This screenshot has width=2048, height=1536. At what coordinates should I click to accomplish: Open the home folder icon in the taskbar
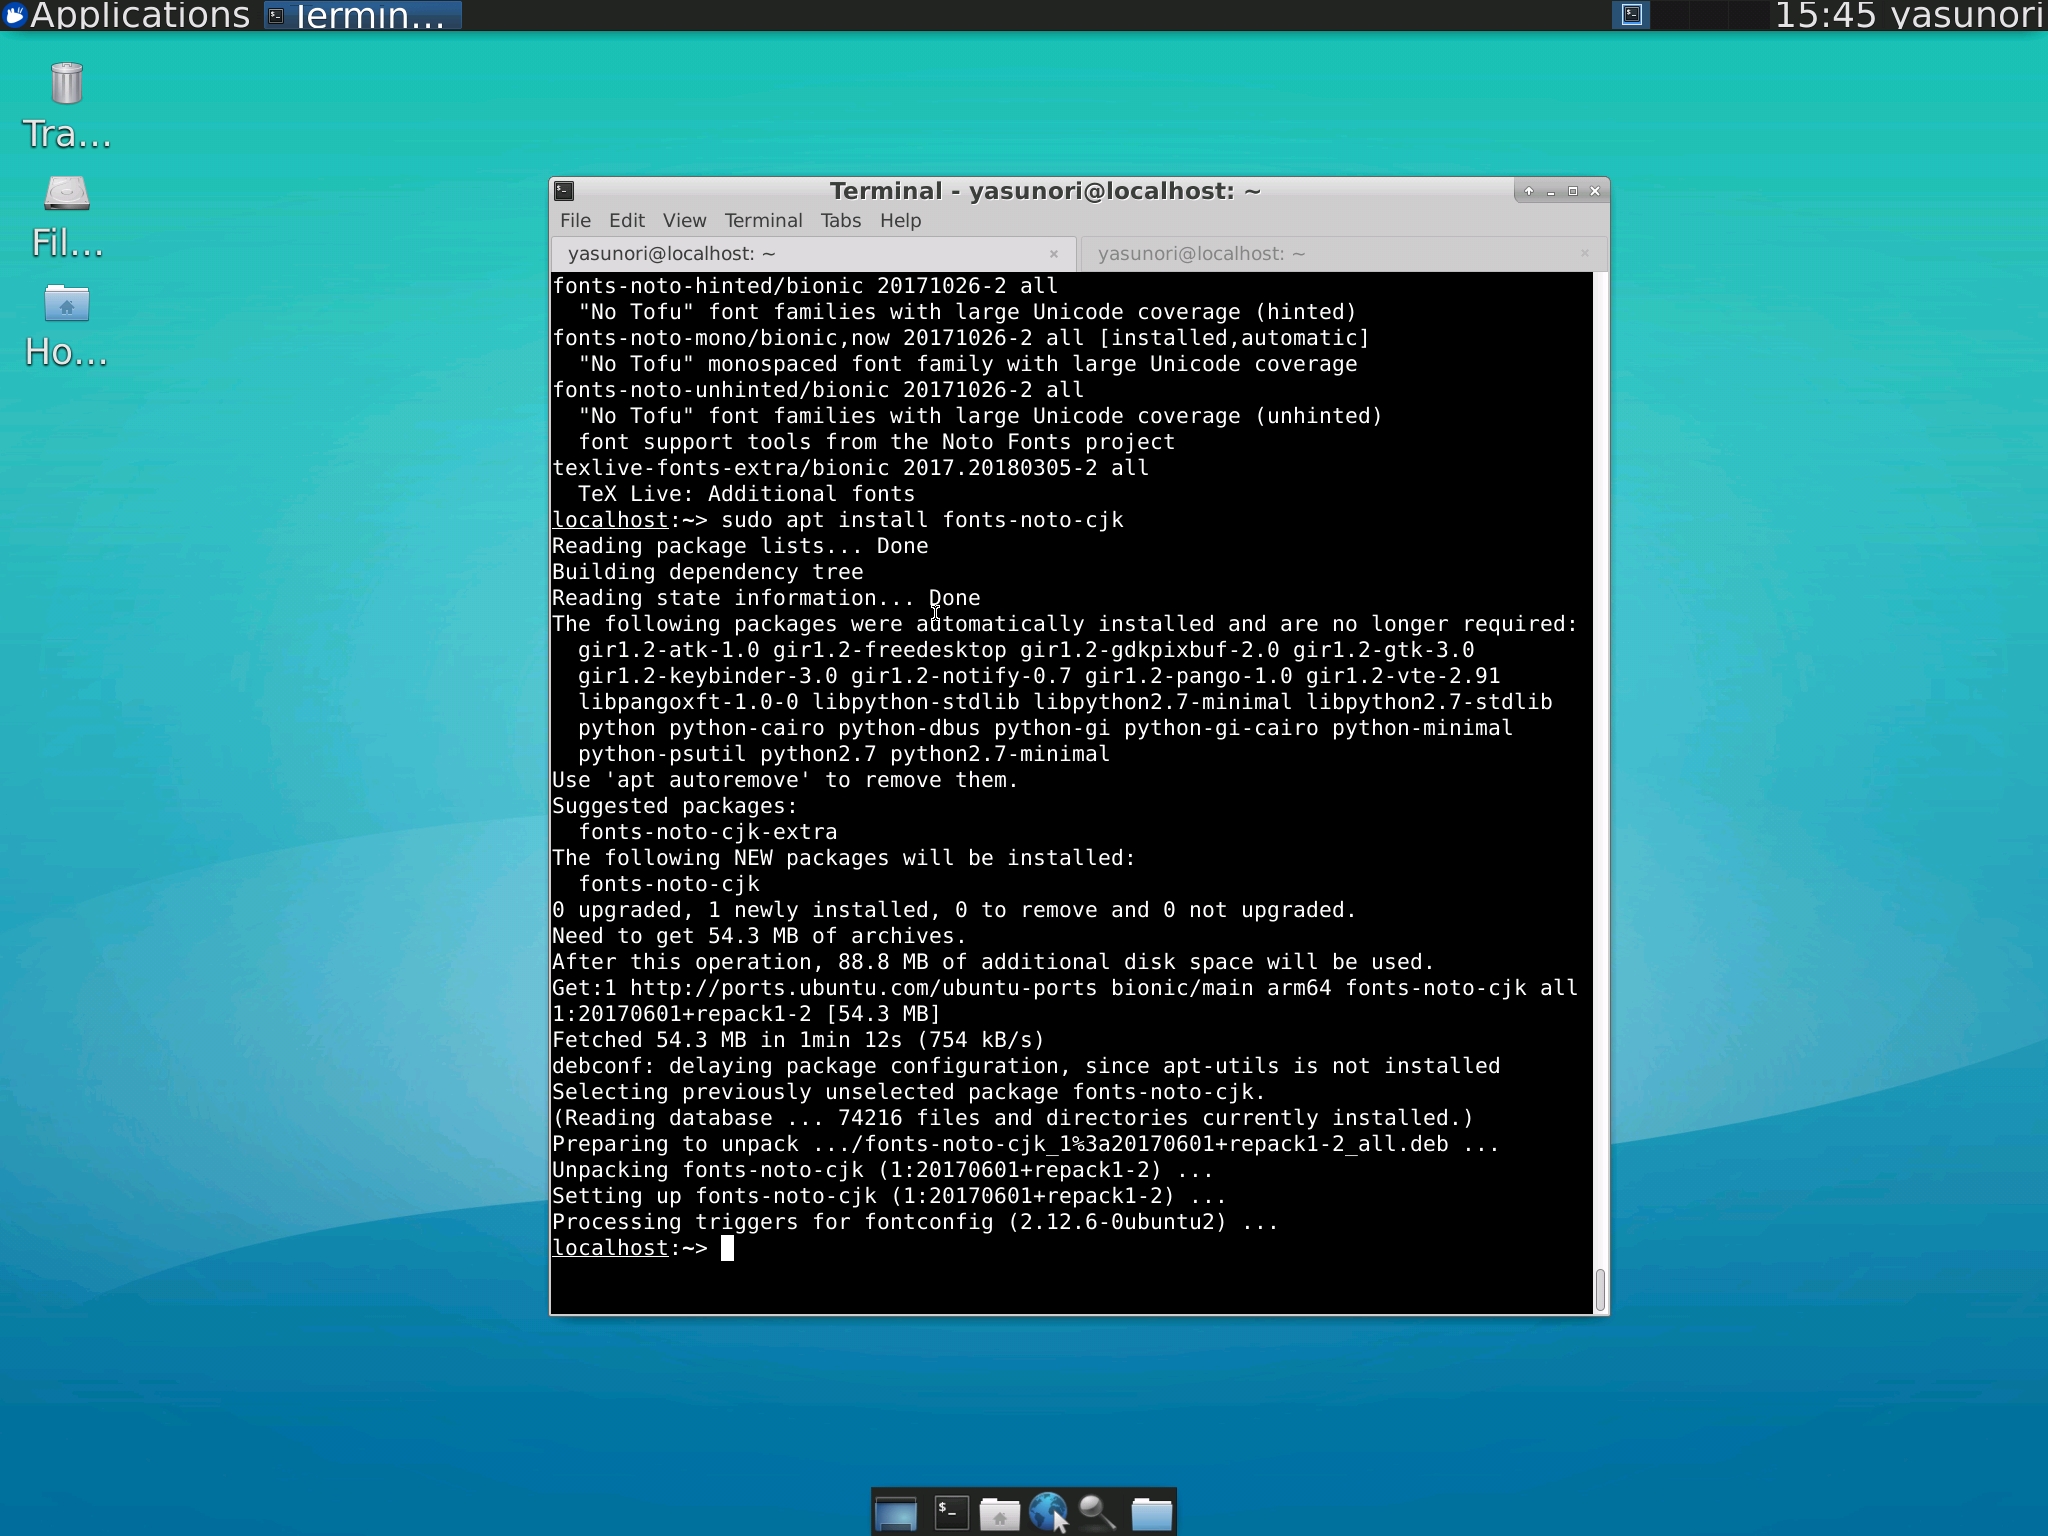[x=1000, y=1513]
